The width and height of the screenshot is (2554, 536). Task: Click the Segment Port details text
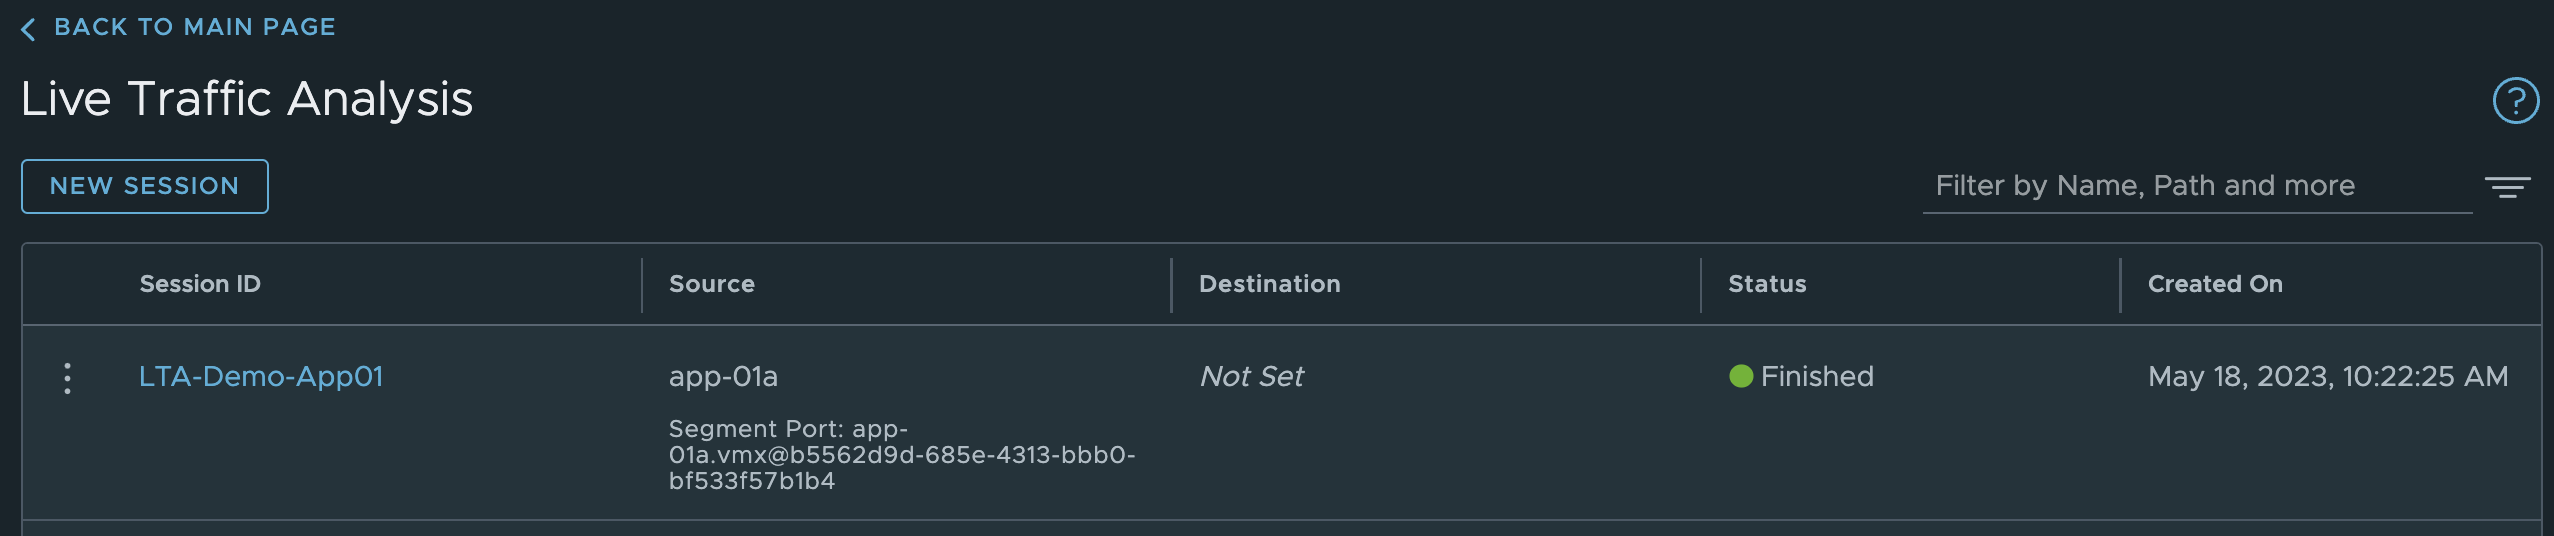tap(900, 455)
